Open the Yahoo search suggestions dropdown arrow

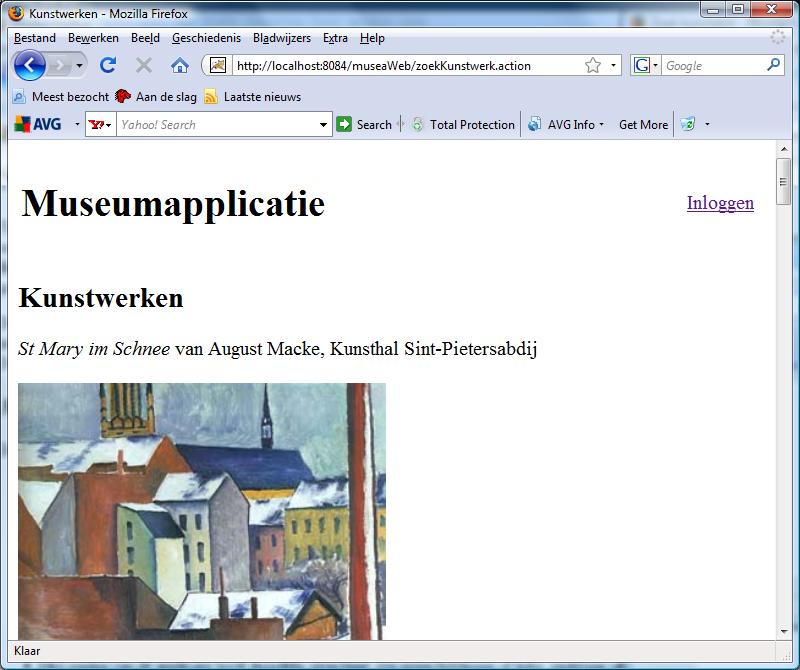click(323, 125)
